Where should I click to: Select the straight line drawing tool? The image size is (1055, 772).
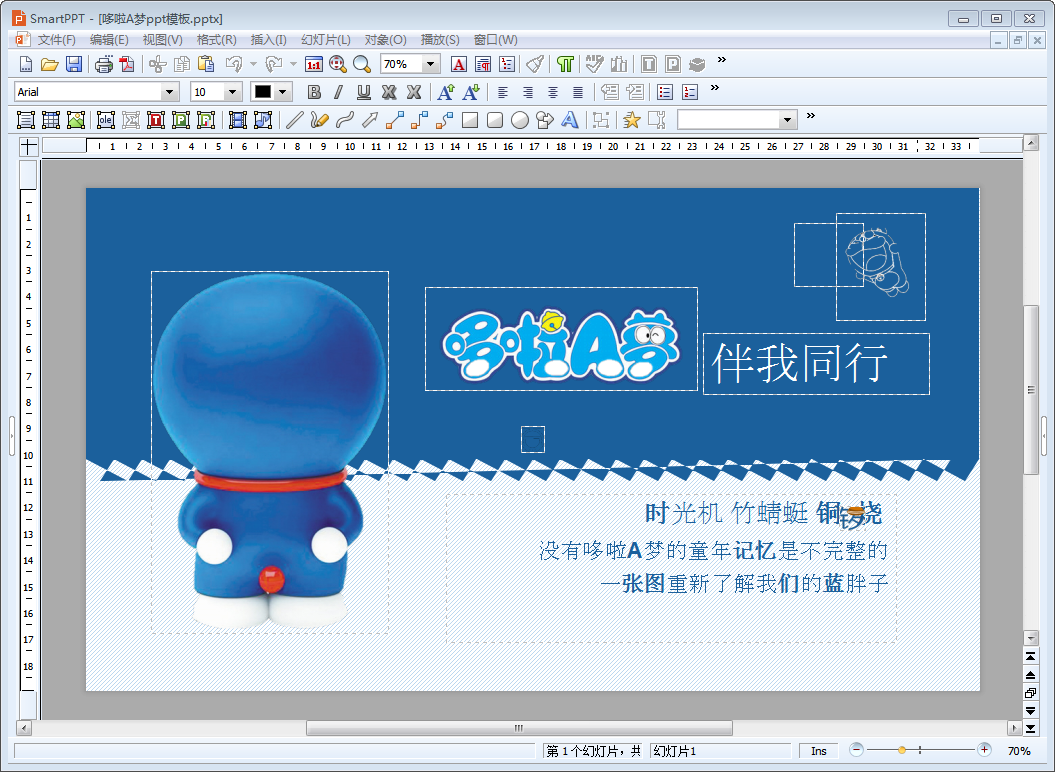click(x=294, y=120)
